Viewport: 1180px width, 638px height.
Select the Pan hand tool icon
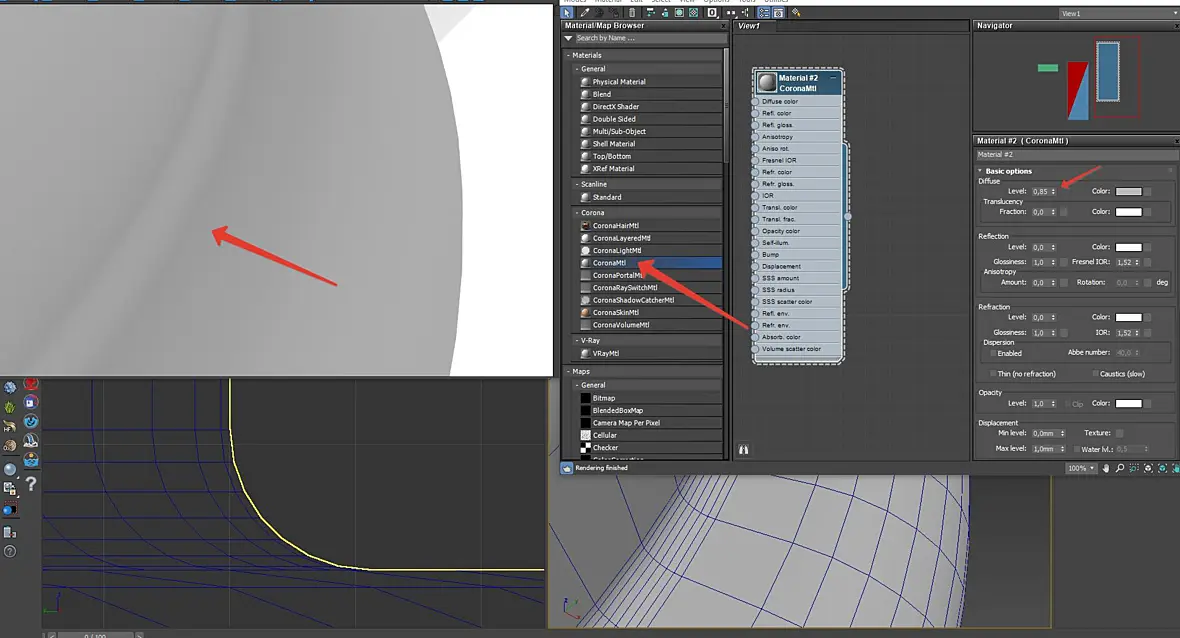pos(1105,468)
